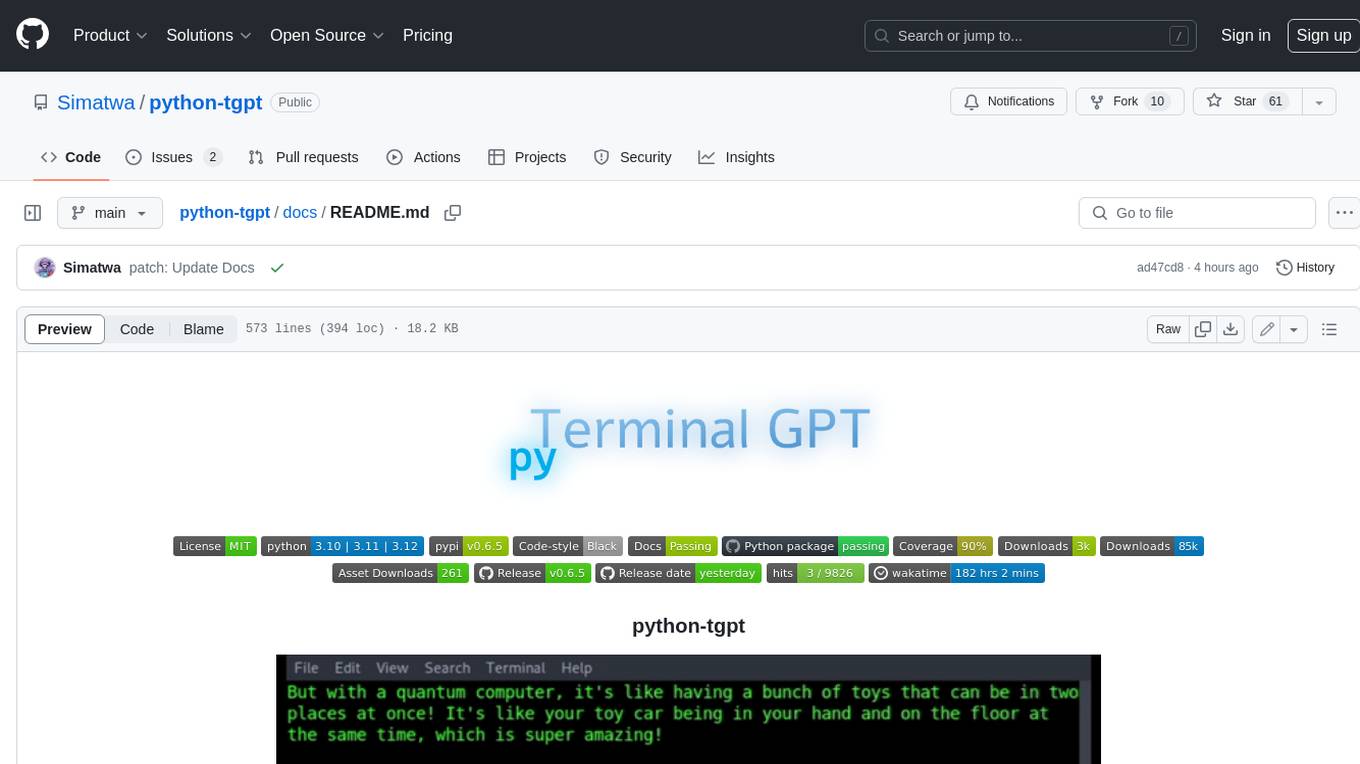Open the star lists dropdown arrow
The height and width of the screenshot is (764, 1360).
pos(1319,102)
